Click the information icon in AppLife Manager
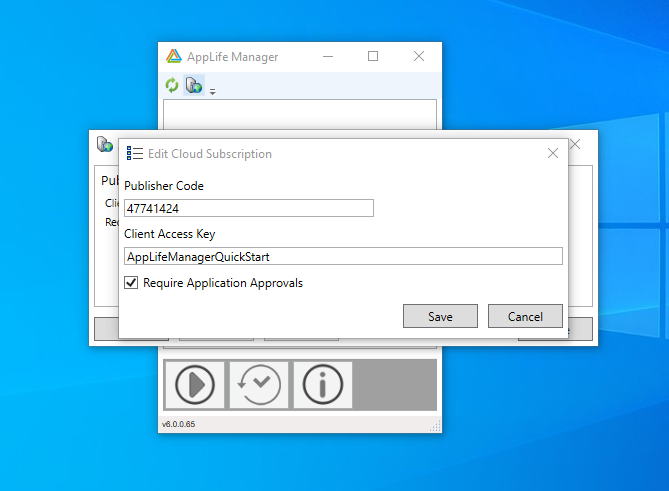669x491 pixels. [x=323, y=385]
